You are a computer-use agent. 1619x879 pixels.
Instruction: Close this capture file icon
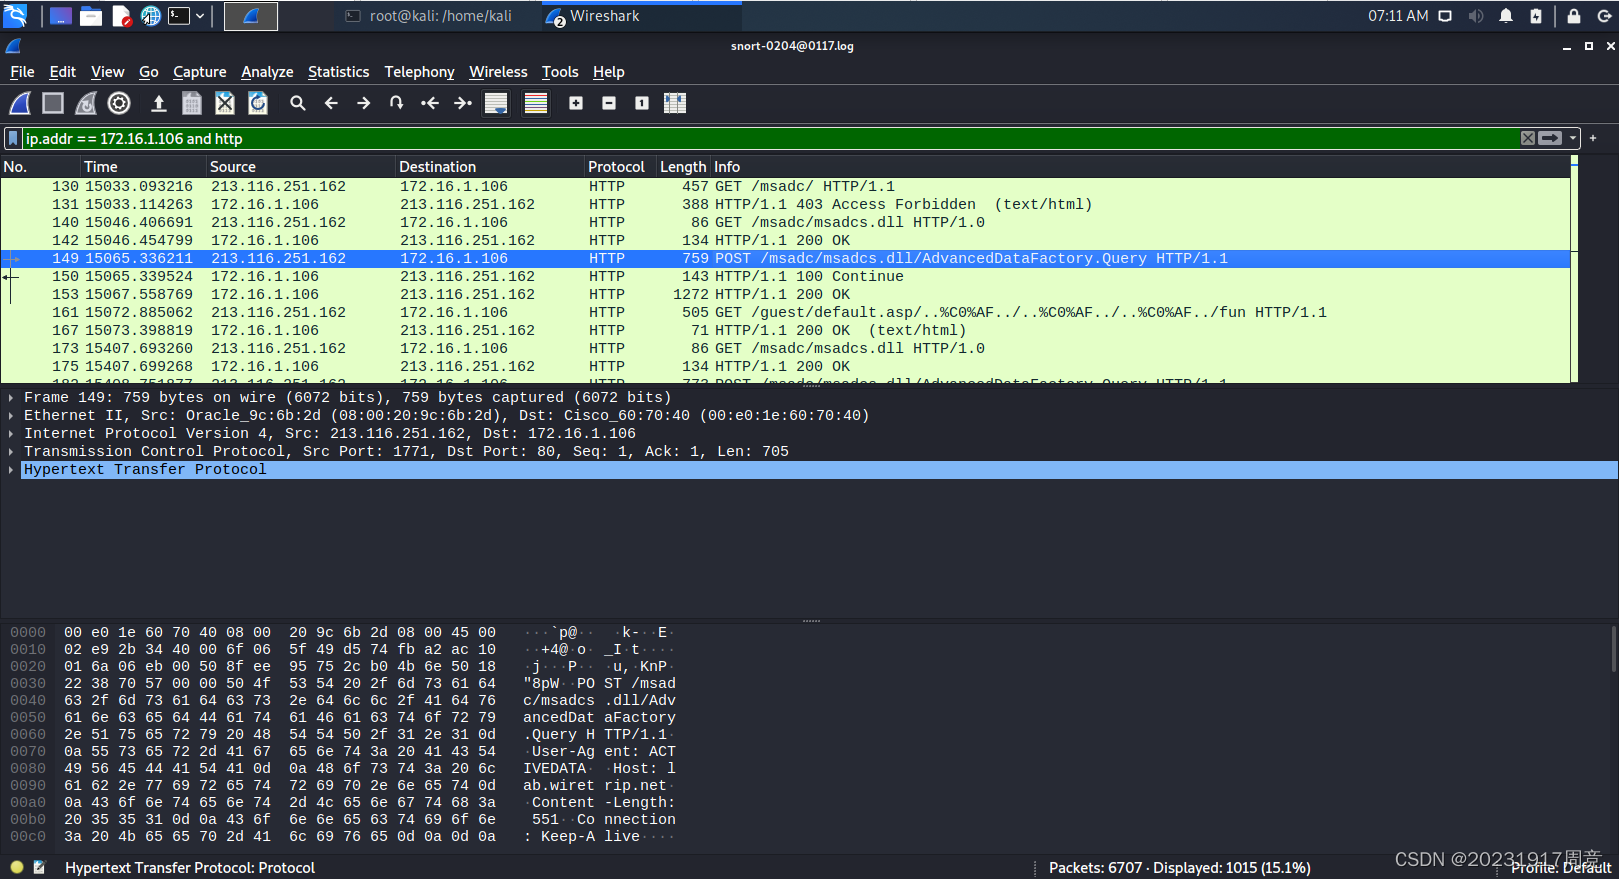click(x=225, y=103)
